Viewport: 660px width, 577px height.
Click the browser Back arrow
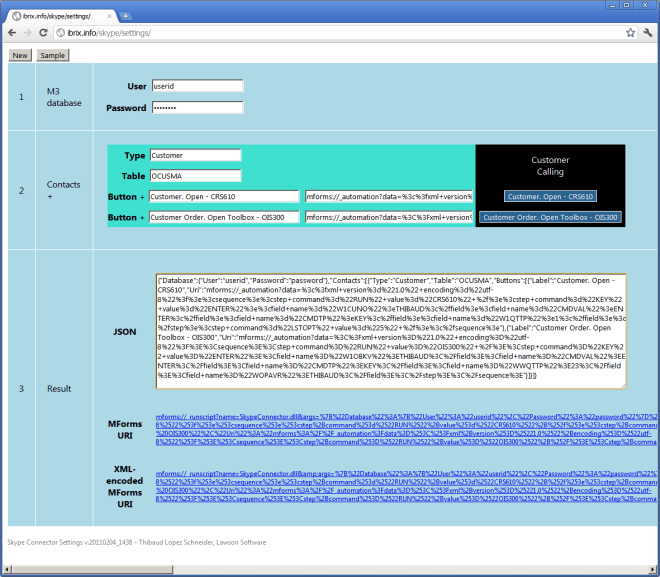click(x=11, y=33)
